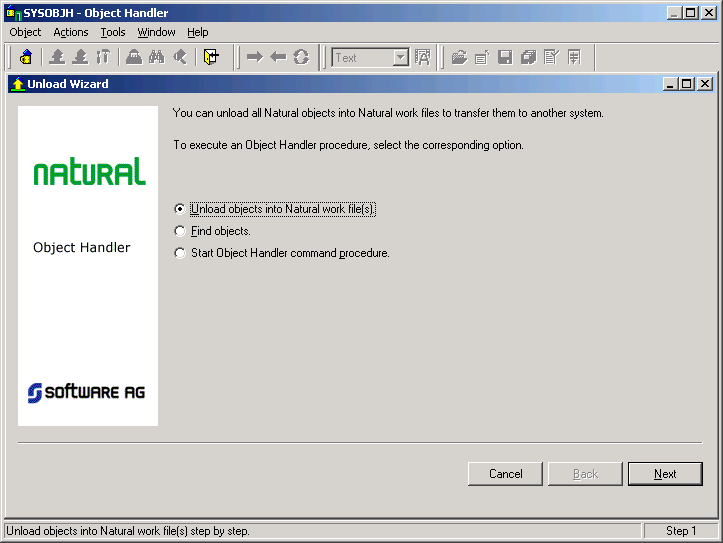Click the SYSOBJH application title icon
The image size is (723, 543).
click(14, 13)
